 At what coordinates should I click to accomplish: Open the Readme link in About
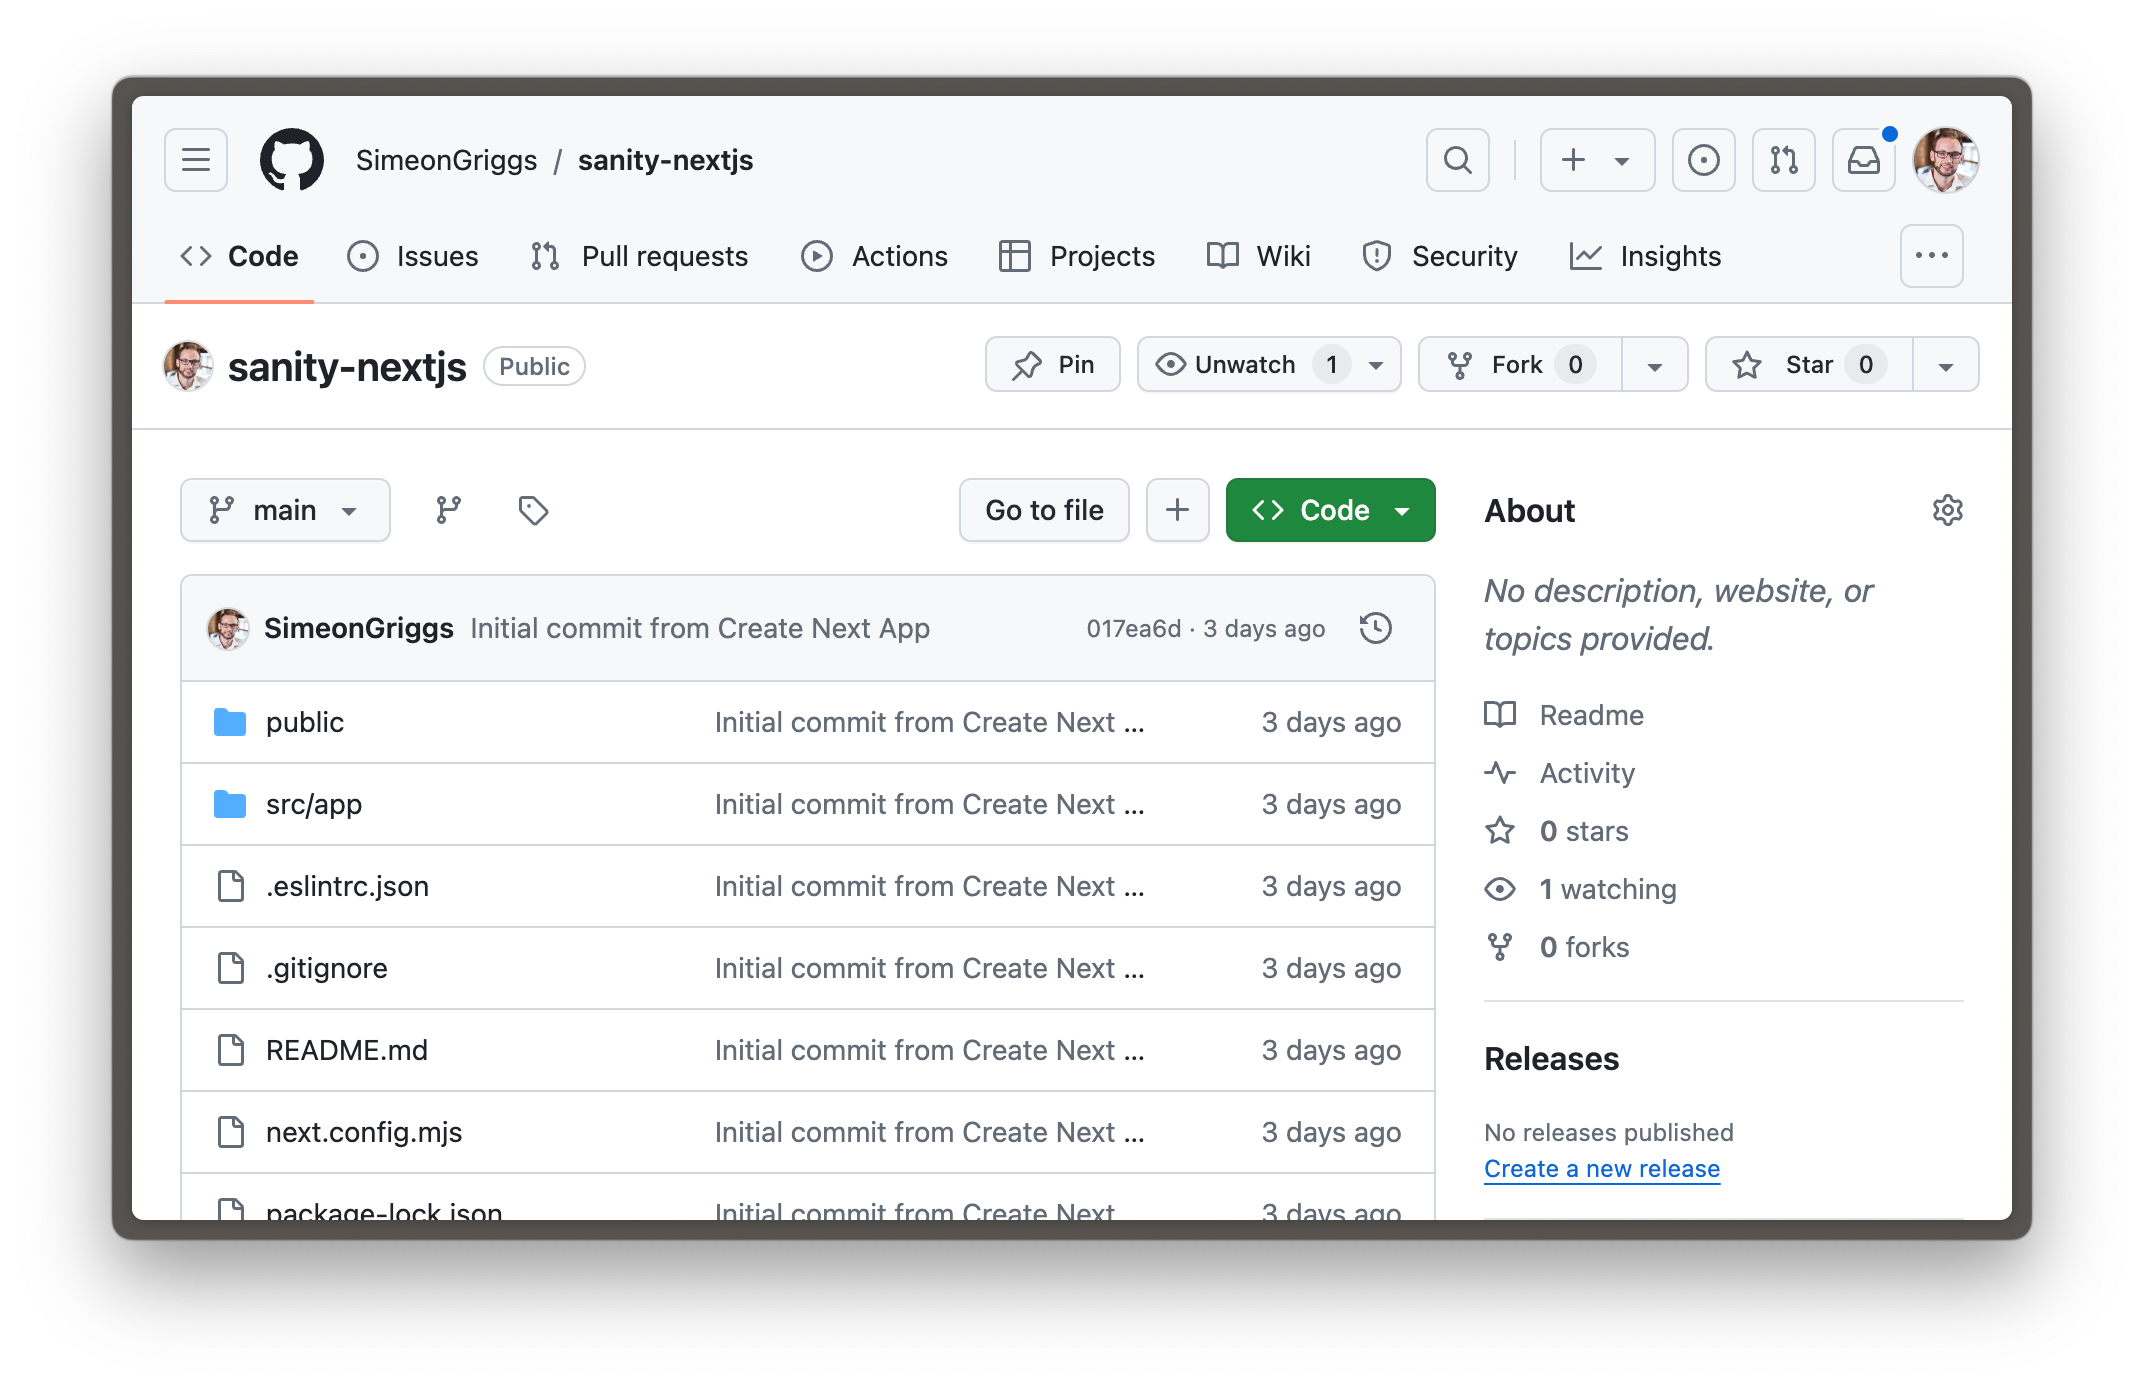pyautogui.click(x=1565, y=715)
